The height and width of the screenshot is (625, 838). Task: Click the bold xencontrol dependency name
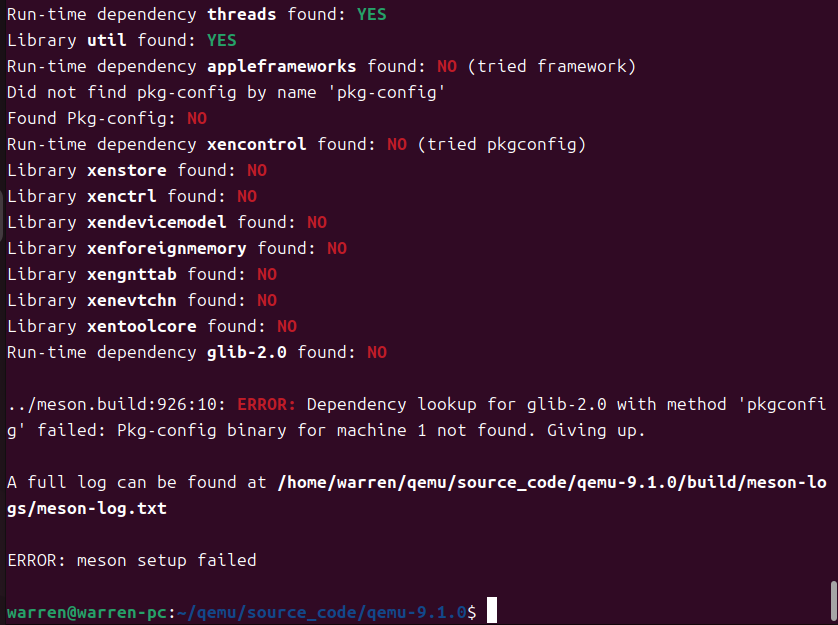coord(257,144)
